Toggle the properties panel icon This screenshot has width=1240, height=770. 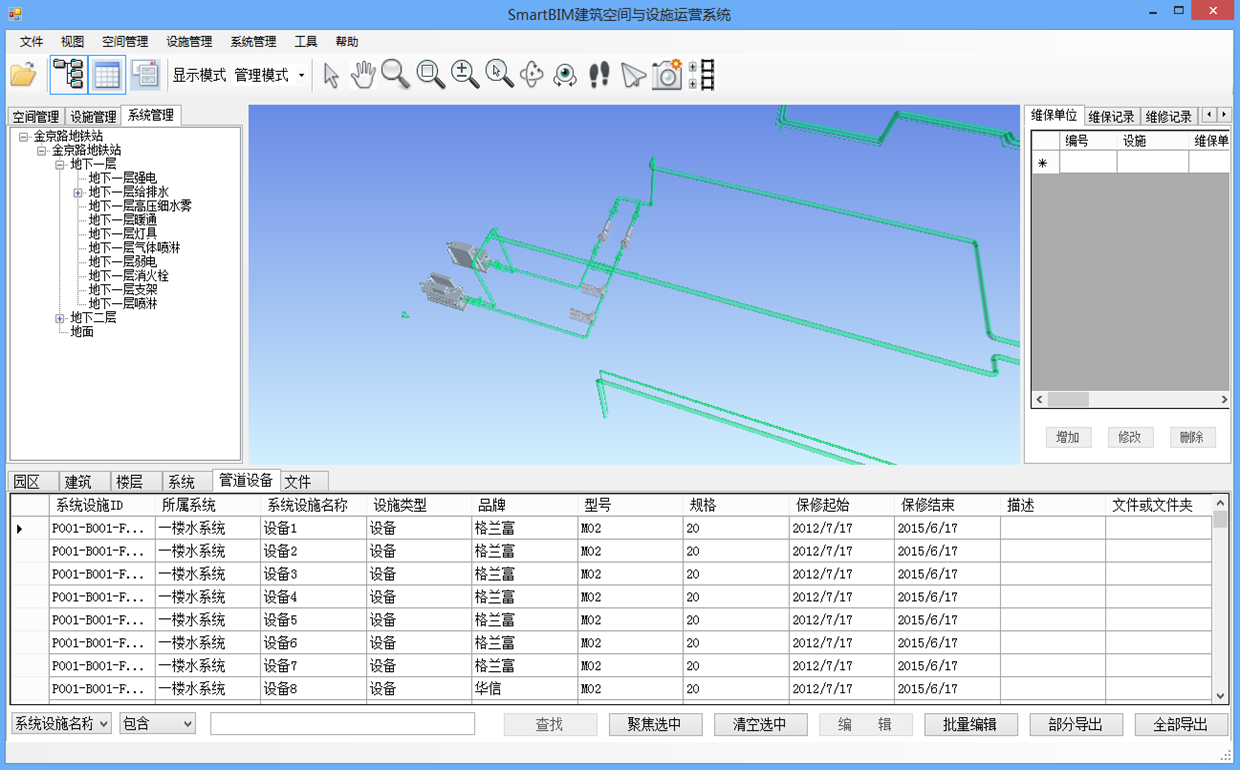click(145, 75)
